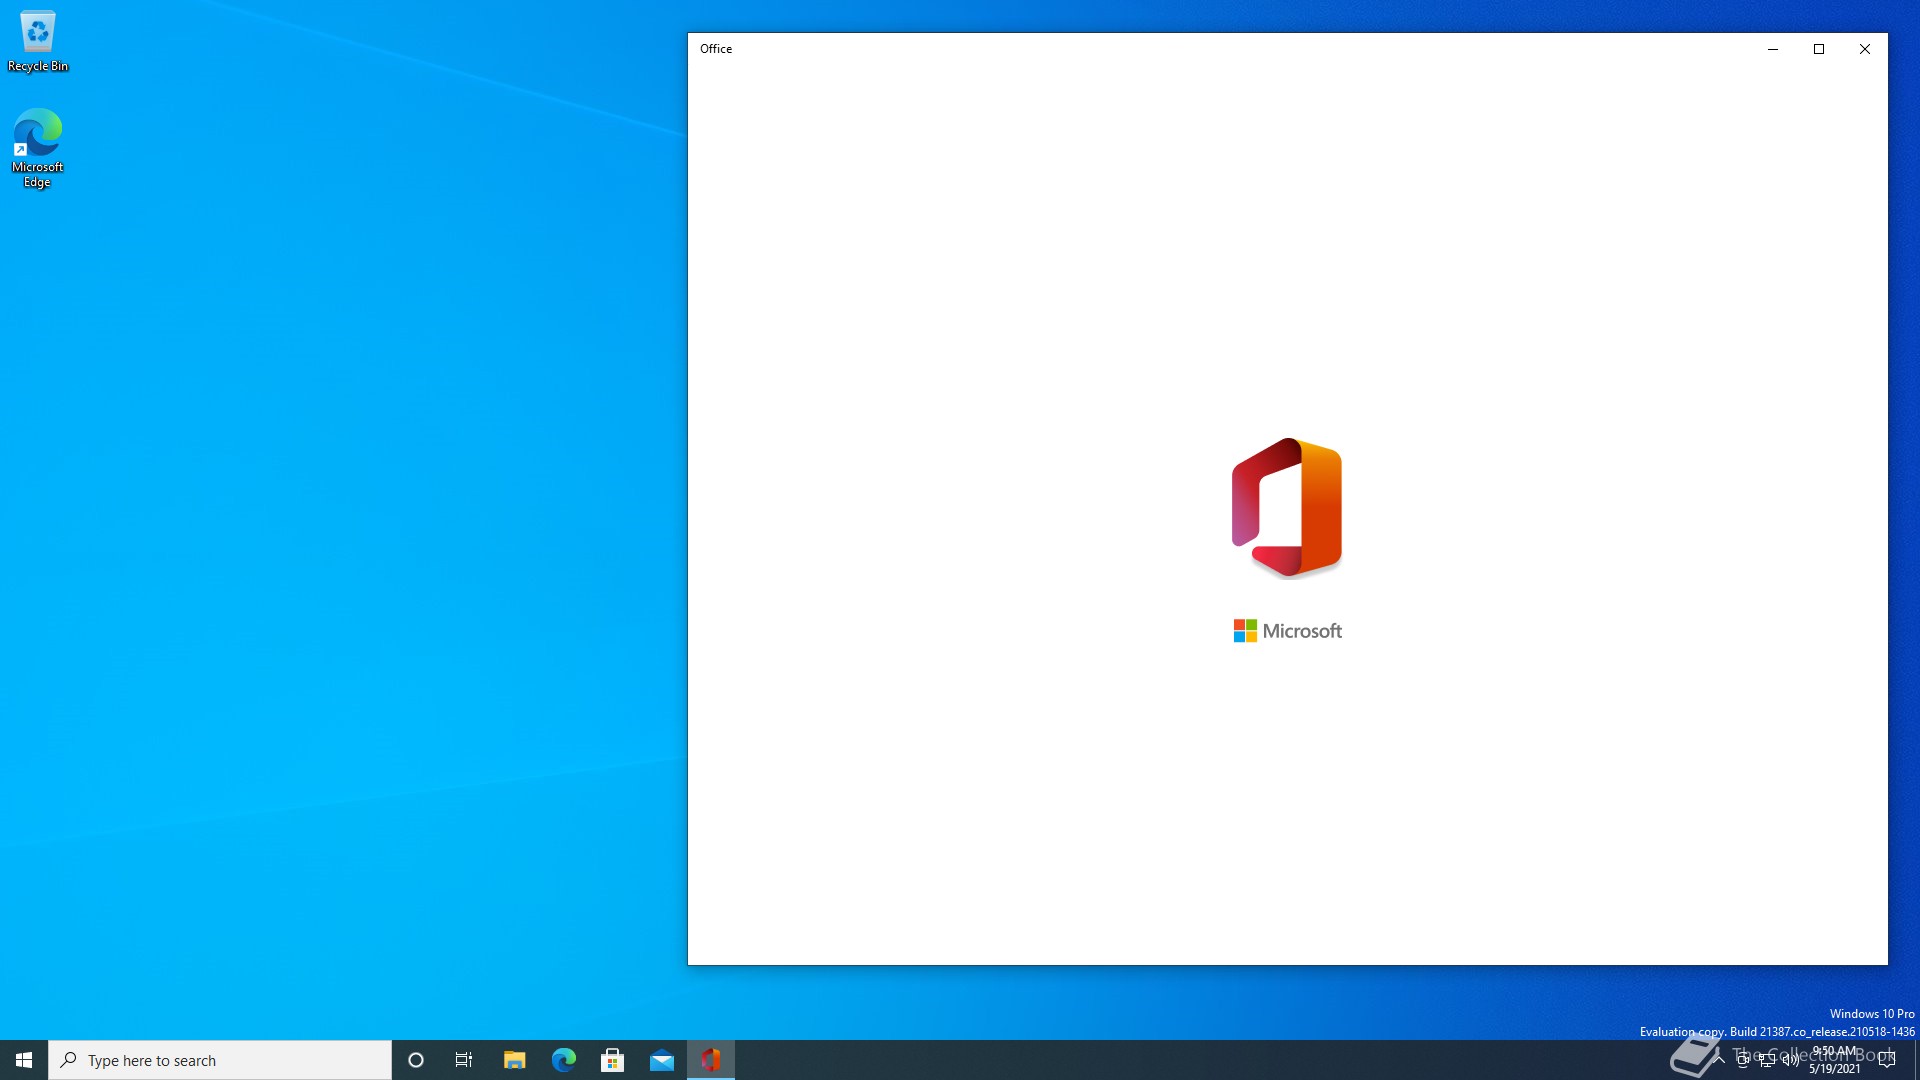Open the Action Center notifications icon

tap(1887, 1060)
